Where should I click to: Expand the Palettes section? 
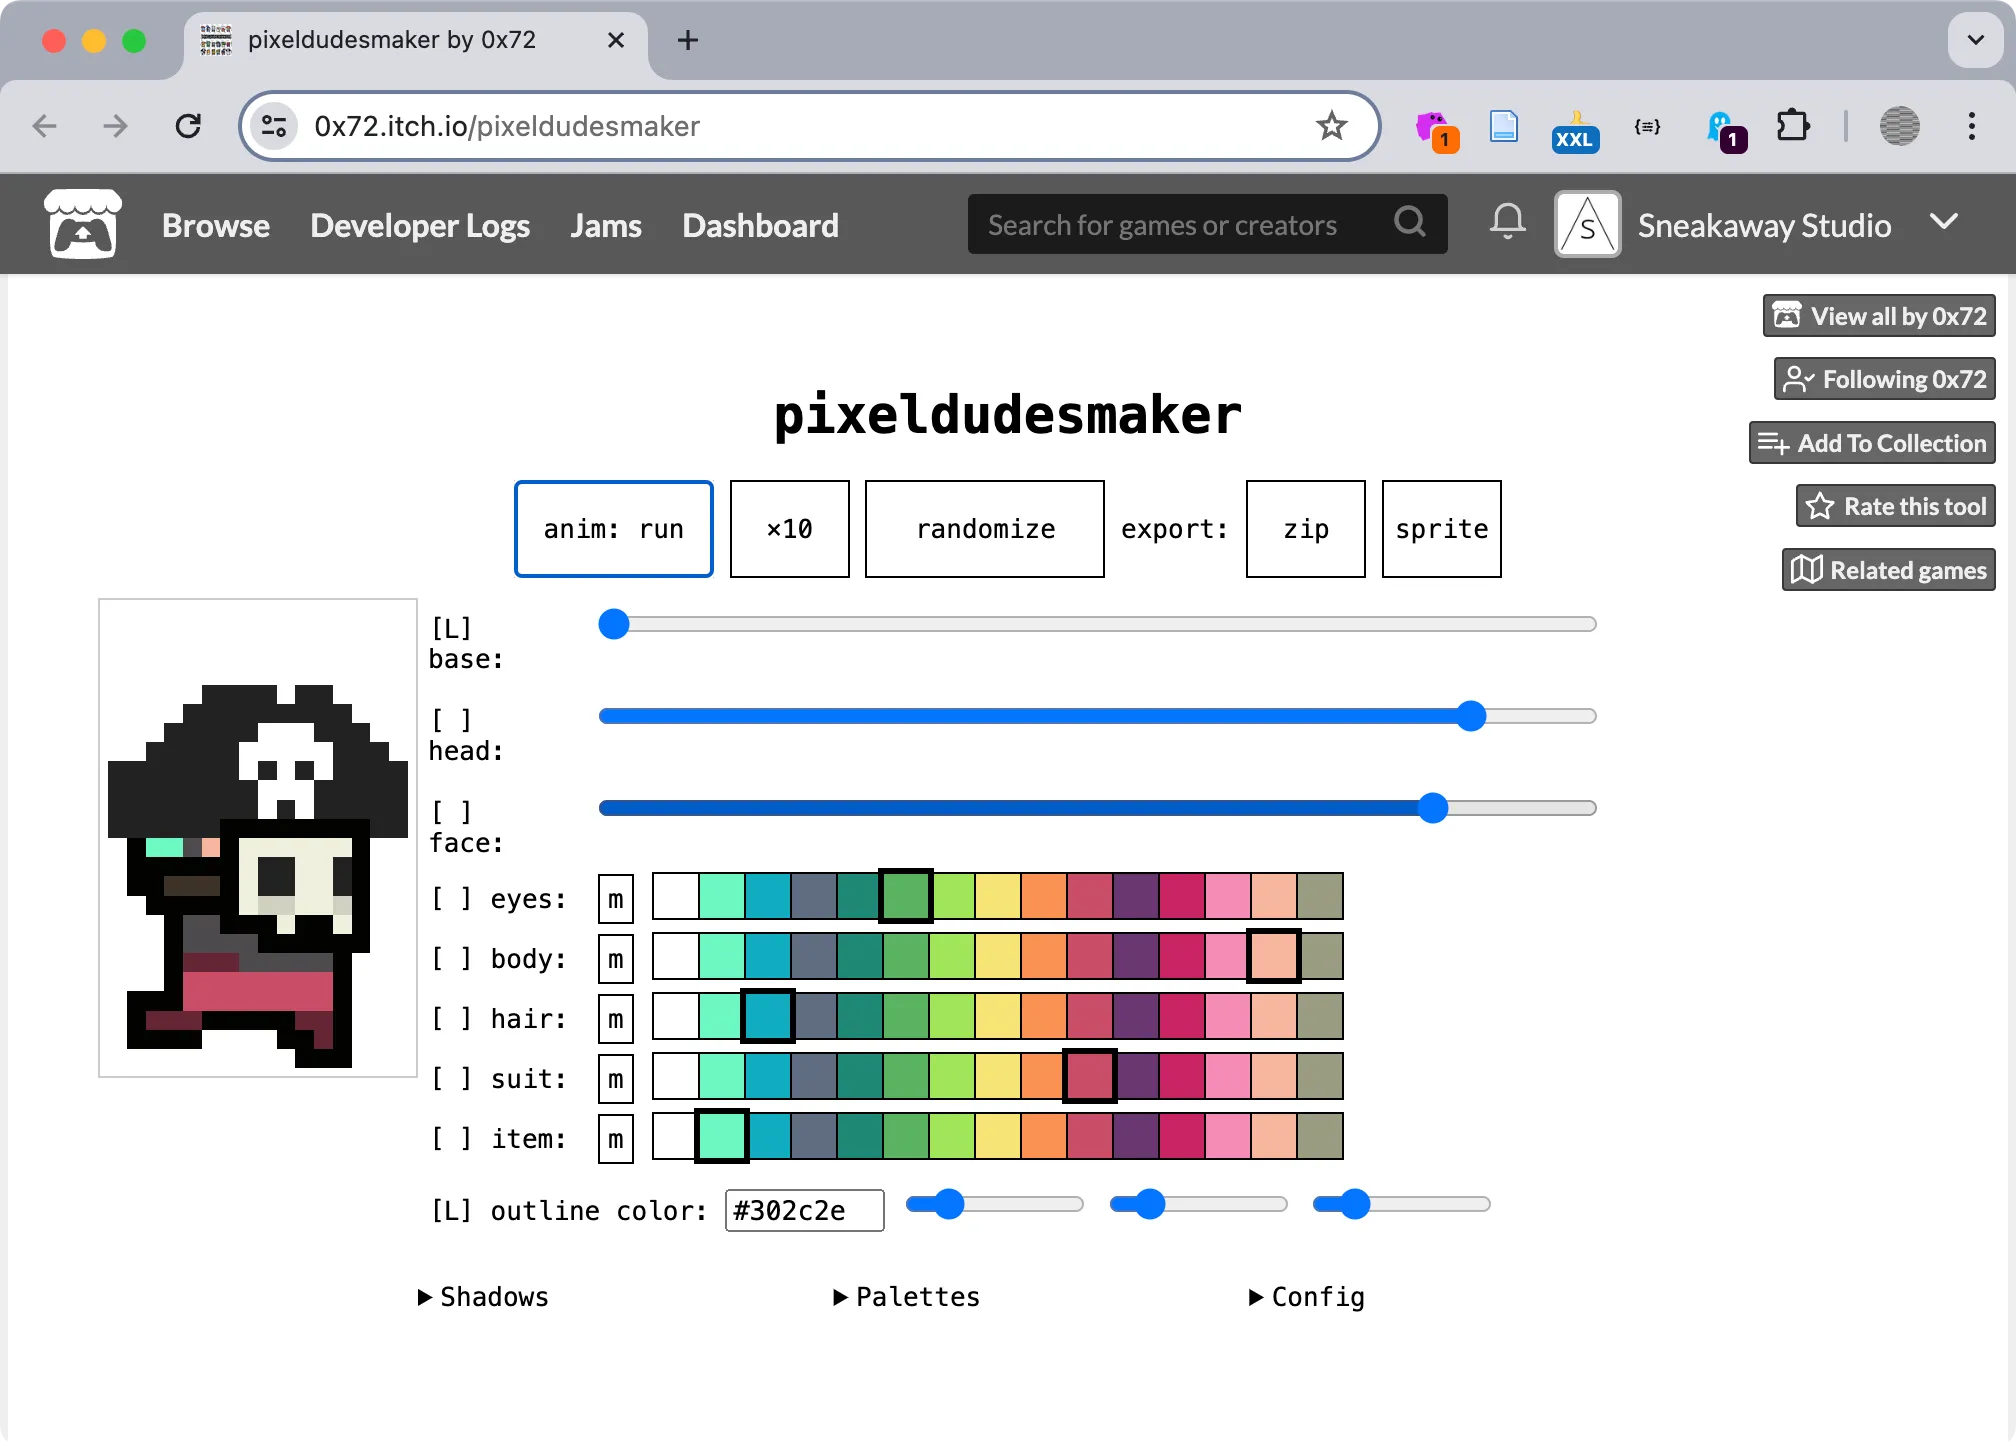coord(905,1296)
